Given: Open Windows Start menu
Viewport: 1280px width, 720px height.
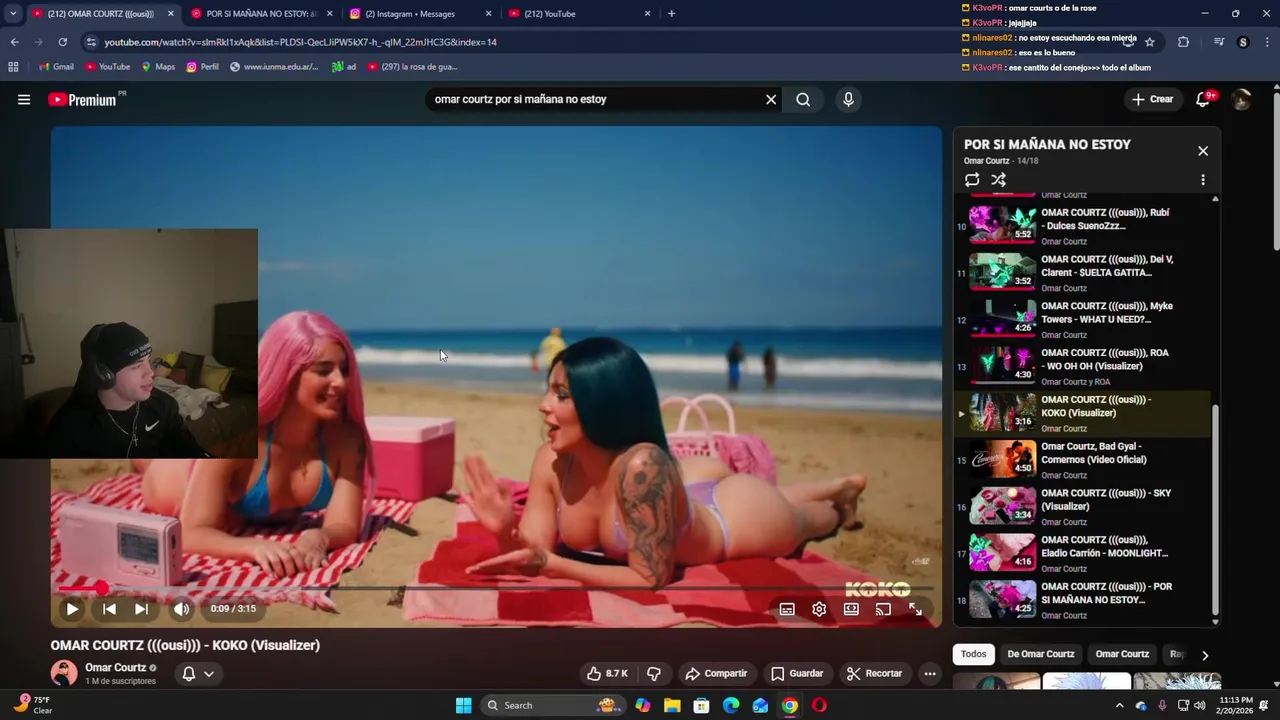Looking at the screenshot, I should pyautogui.click(x=463, y=705).
